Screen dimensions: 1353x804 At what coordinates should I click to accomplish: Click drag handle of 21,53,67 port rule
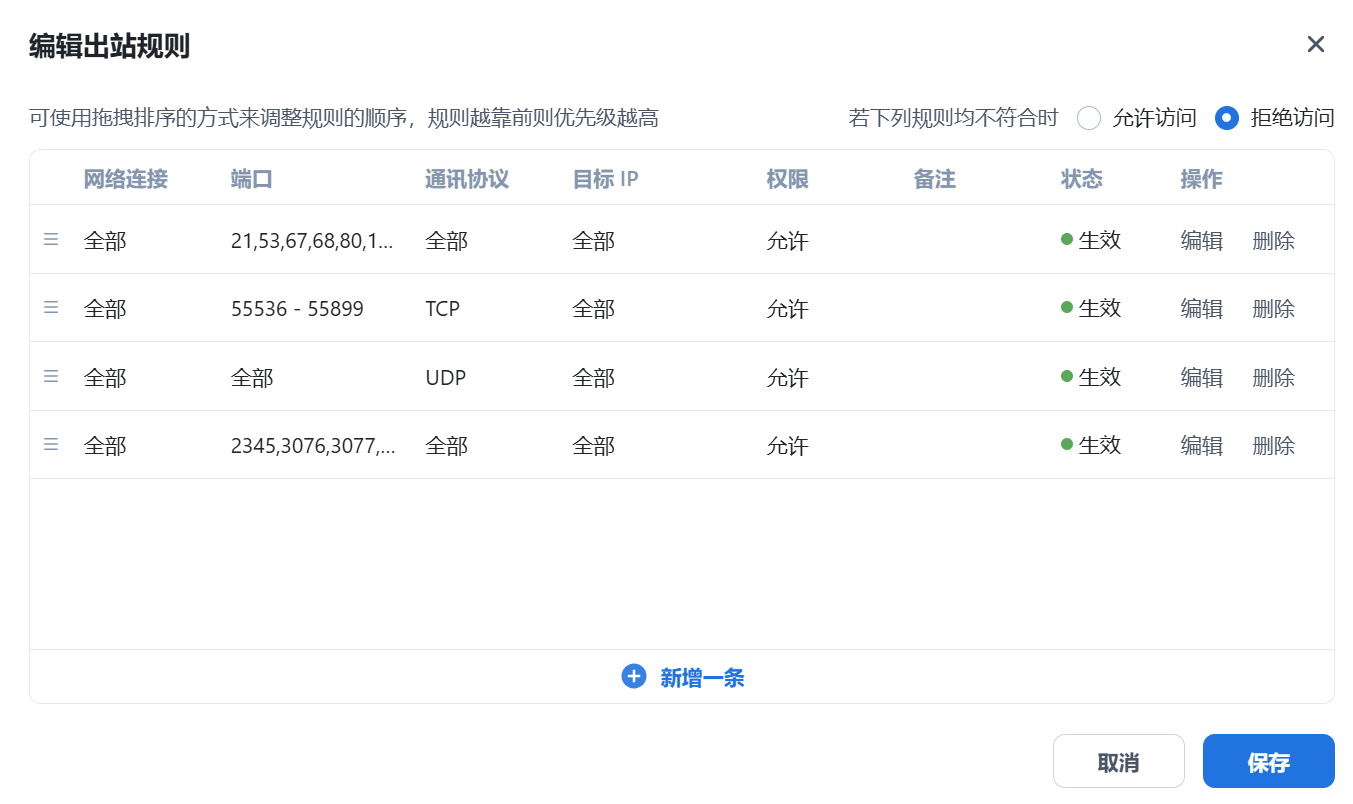click(51, 240)
